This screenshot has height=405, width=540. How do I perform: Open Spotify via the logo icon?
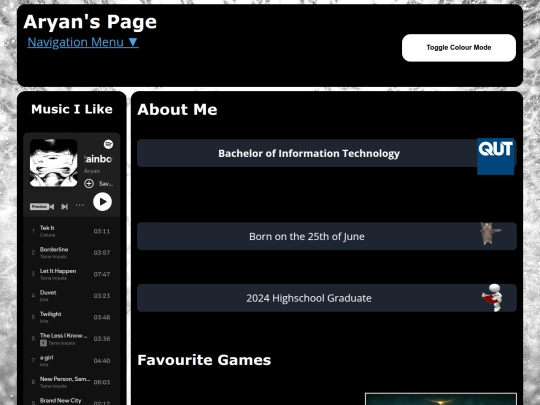[x=108, y=144]
